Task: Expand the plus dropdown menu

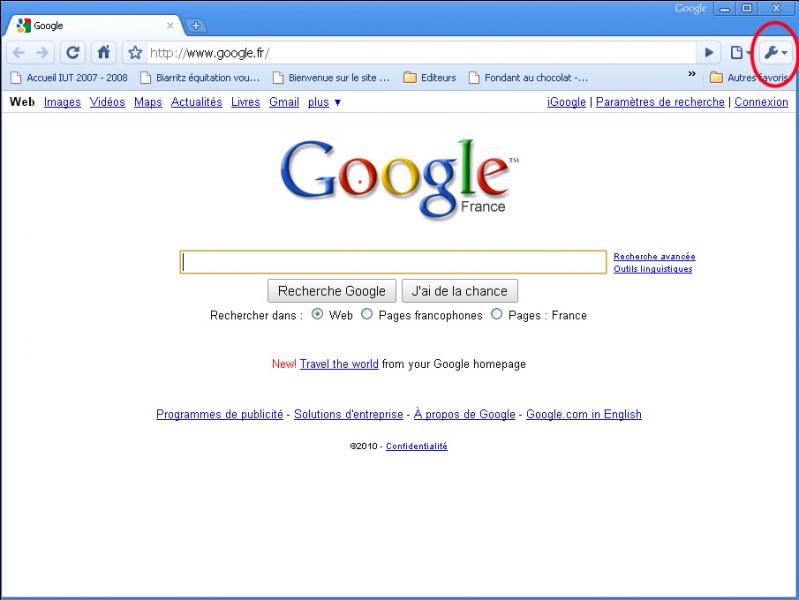Action: point(324,102)
